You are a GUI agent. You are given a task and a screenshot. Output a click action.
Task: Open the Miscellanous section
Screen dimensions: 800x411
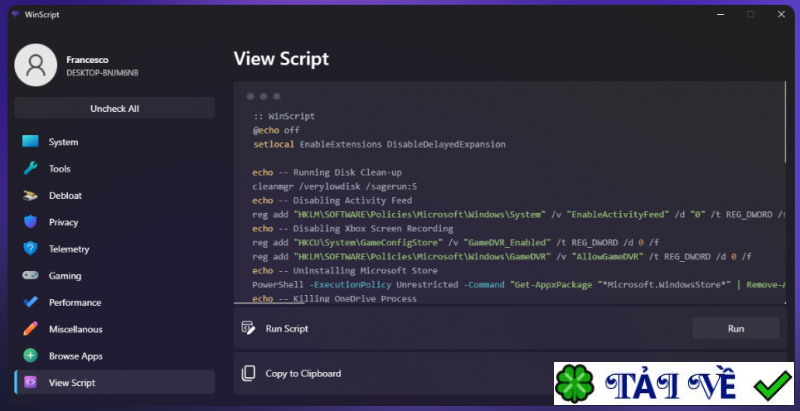pyautogui.click(x=75, y=329)
